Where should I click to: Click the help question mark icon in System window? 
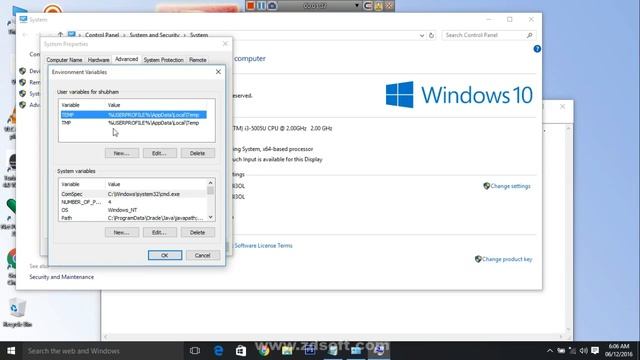pyautogui.click(x=537, y=49)
